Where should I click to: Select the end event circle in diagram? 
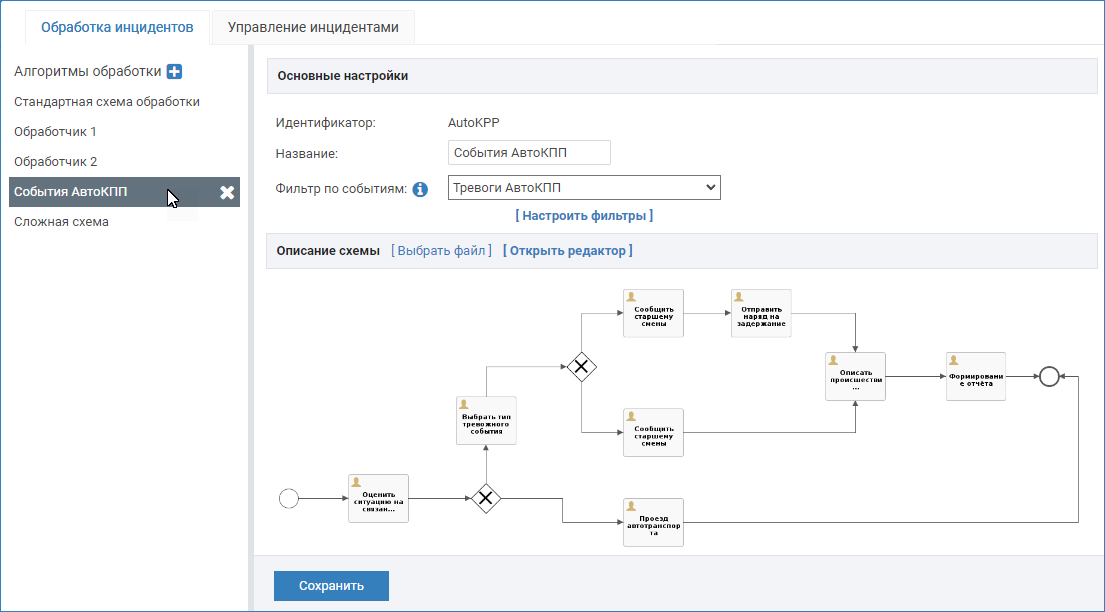coord(1048,376)
